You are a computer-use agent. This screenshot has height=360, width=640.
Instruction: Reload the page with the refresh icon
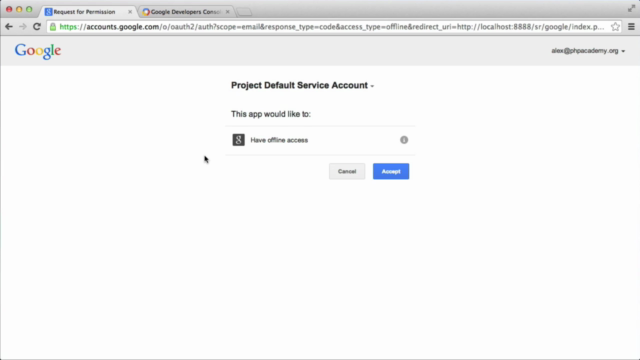pyautogui.click(x=37, y=27)
